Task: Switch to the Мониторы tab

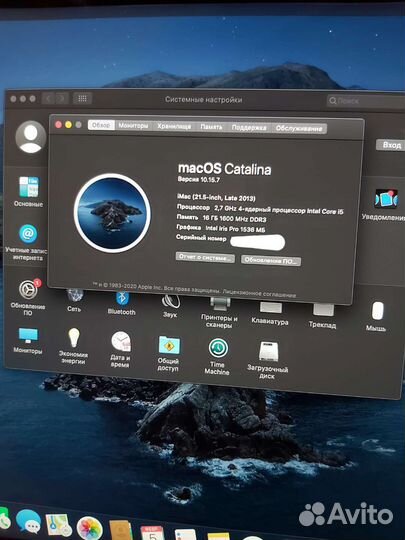Action: 133,126
